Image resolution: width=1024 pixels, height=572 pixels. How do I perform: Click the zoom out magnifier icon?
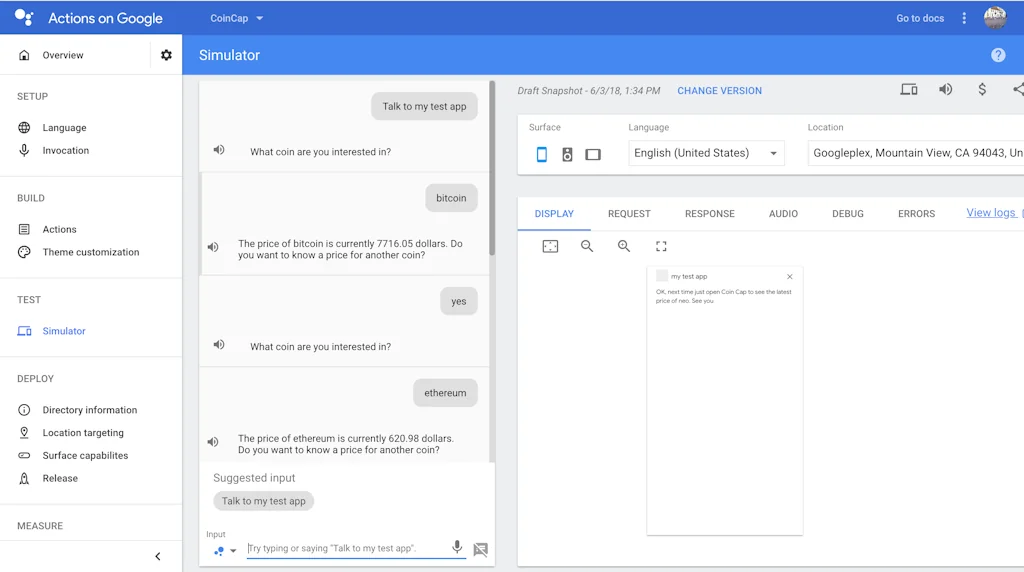pyautogui.click(x=587, y=246)
